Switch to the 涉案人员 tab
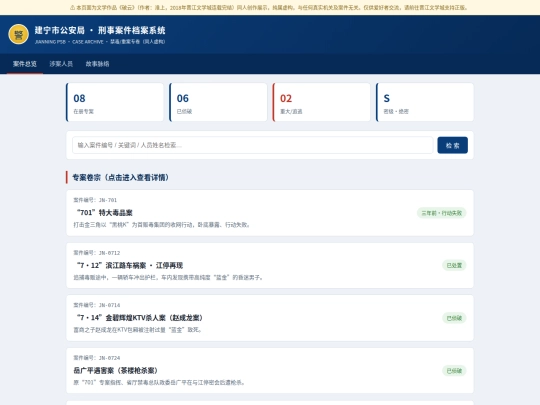Screen dimensions: 540x405 tap(61, 64)
